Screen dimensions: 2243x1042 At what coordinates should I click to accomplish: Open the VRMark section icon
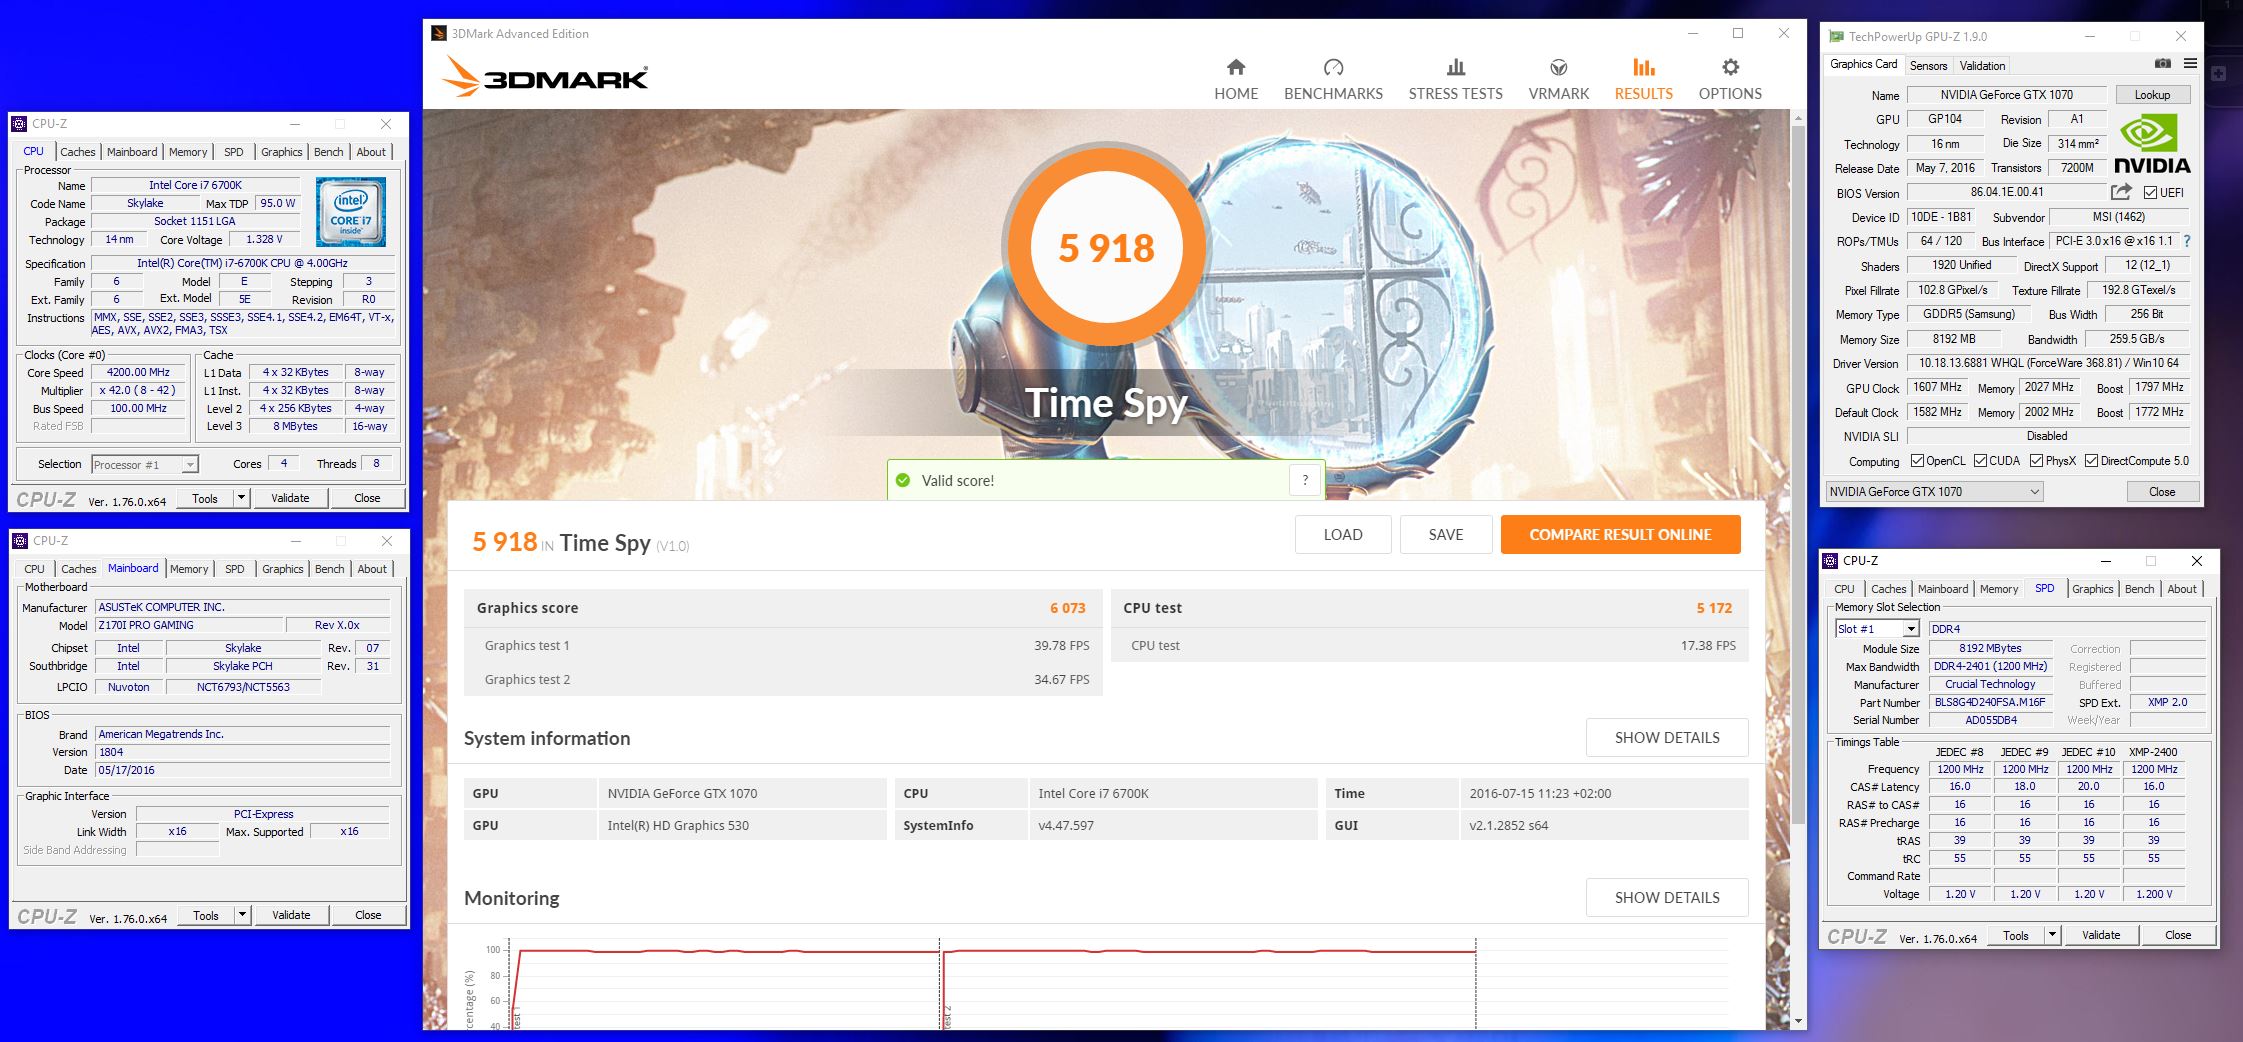click(x=1558, y=67)
